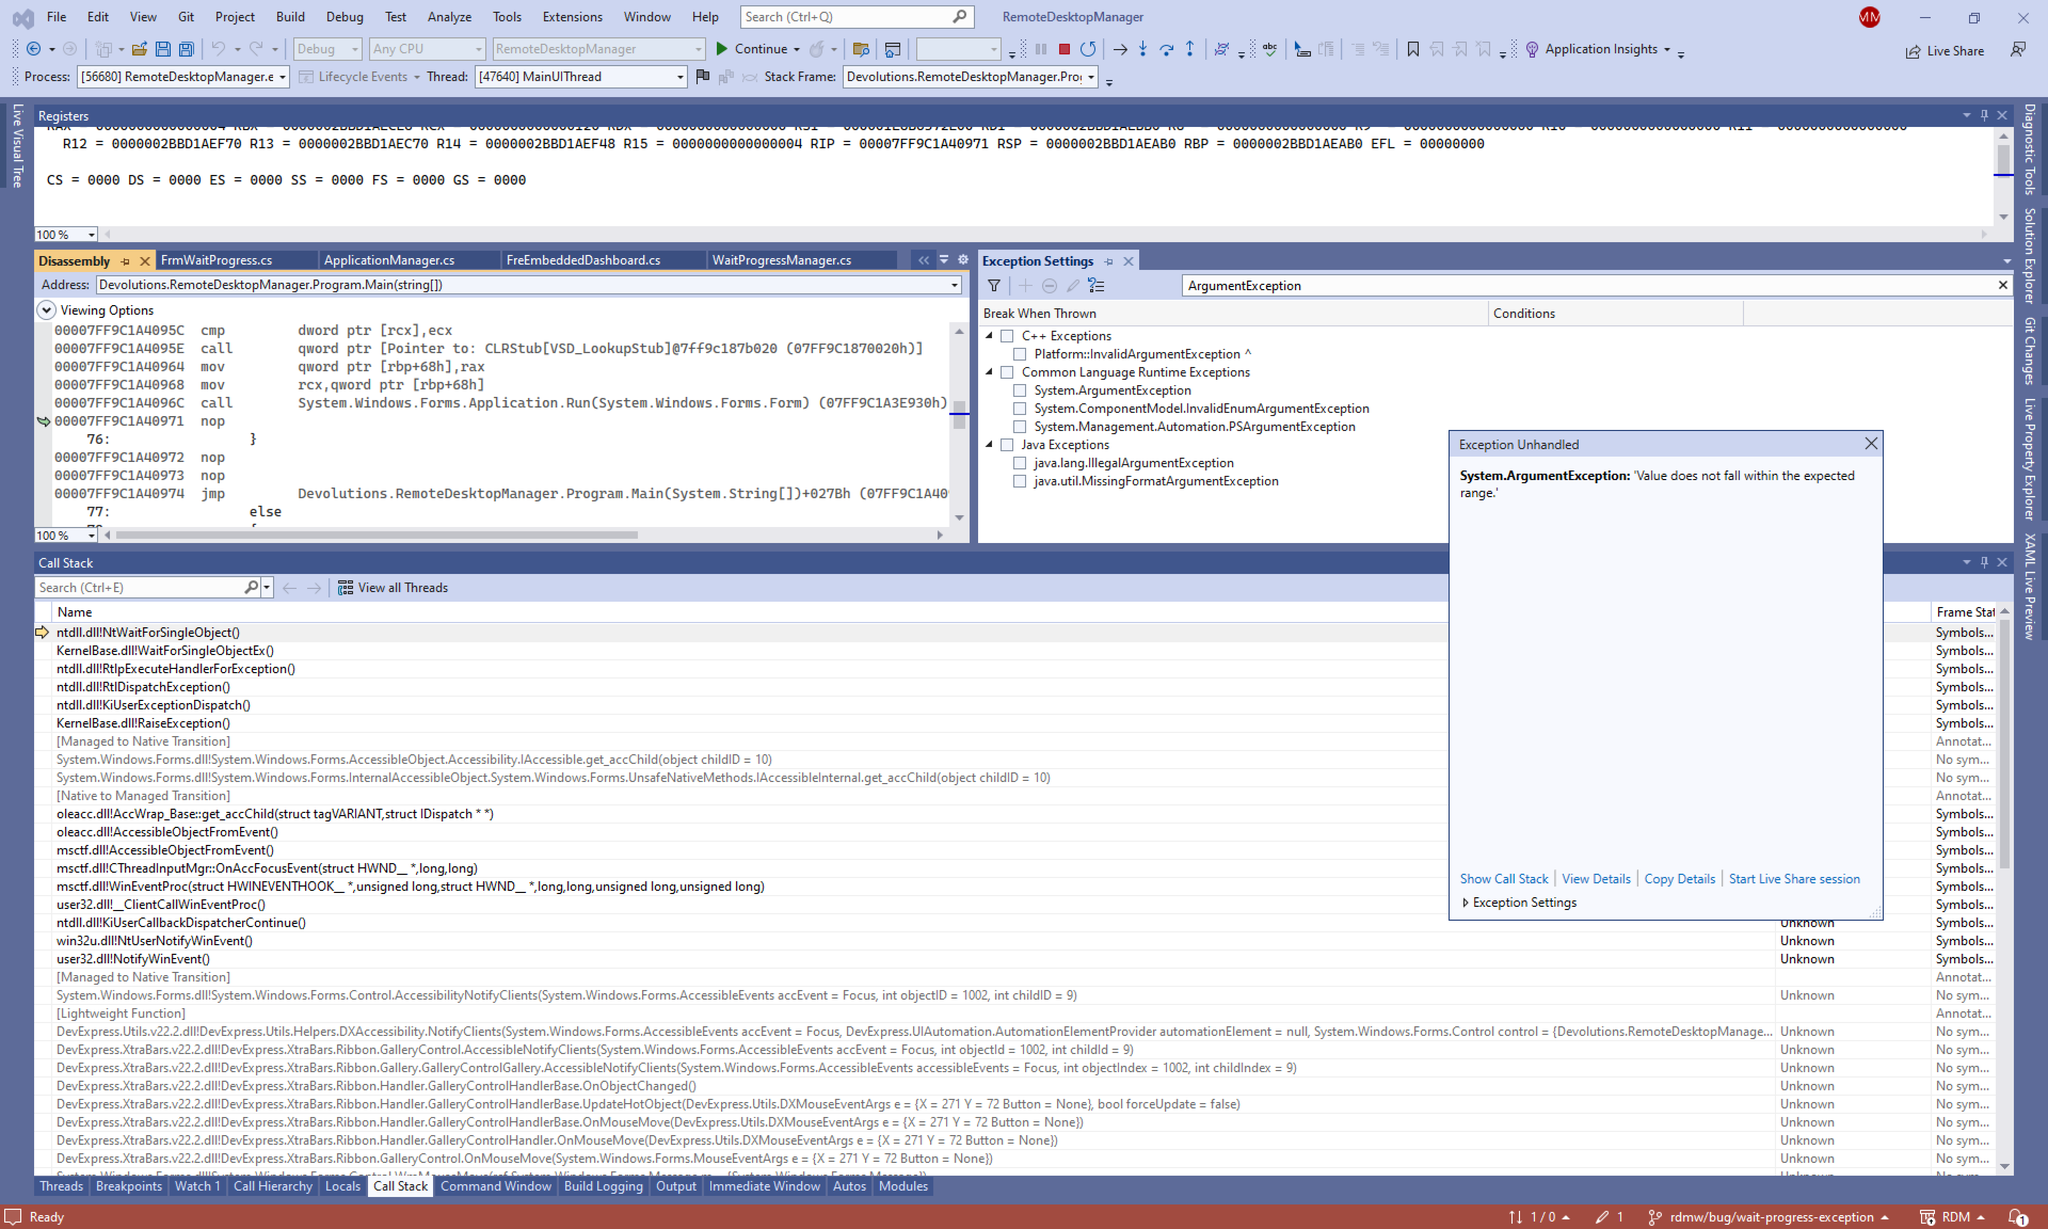Click the account avatar MM icon
2048x1229 pixels.
coord(1869,17)
